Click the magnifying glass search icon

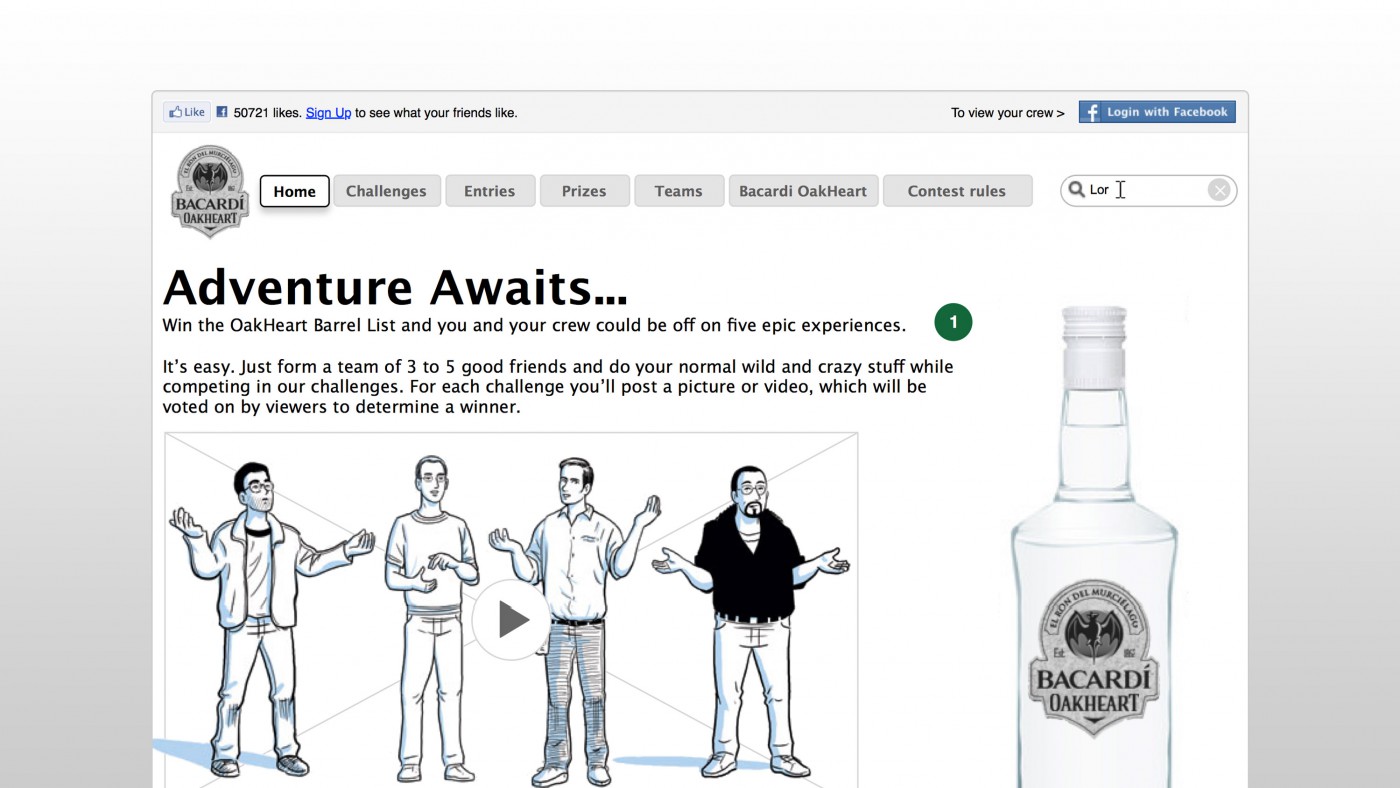click(x=1076, y=189)
